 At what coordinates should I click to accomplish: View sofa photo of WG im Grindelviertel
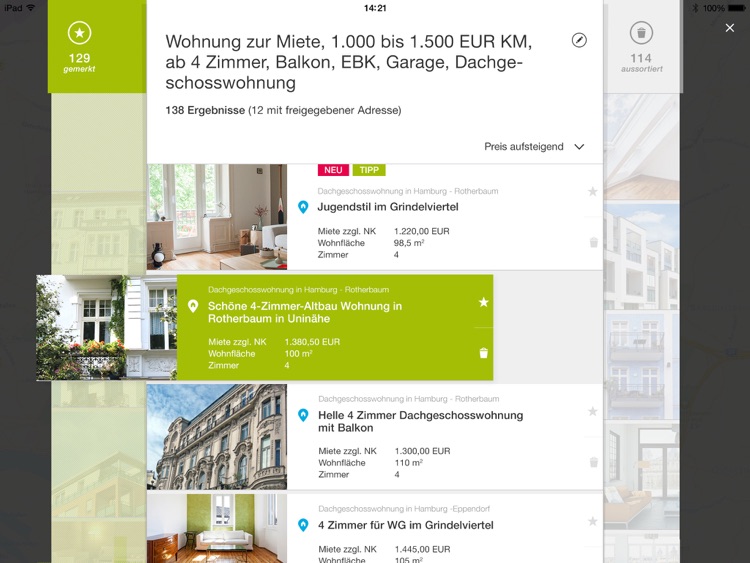point(217,529)
